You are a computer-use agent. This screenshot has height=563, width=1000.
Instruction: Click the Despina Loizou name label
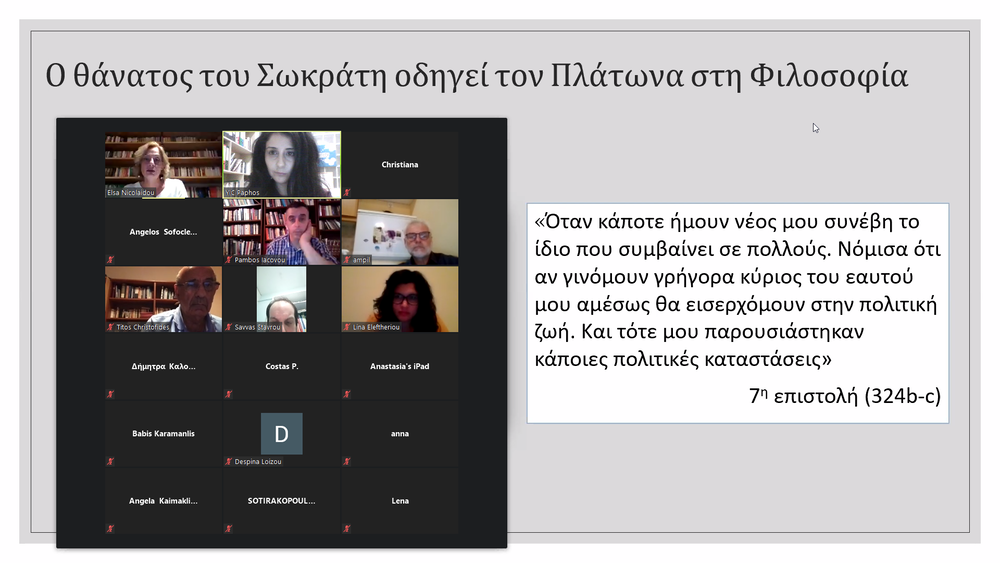[258, 462]
